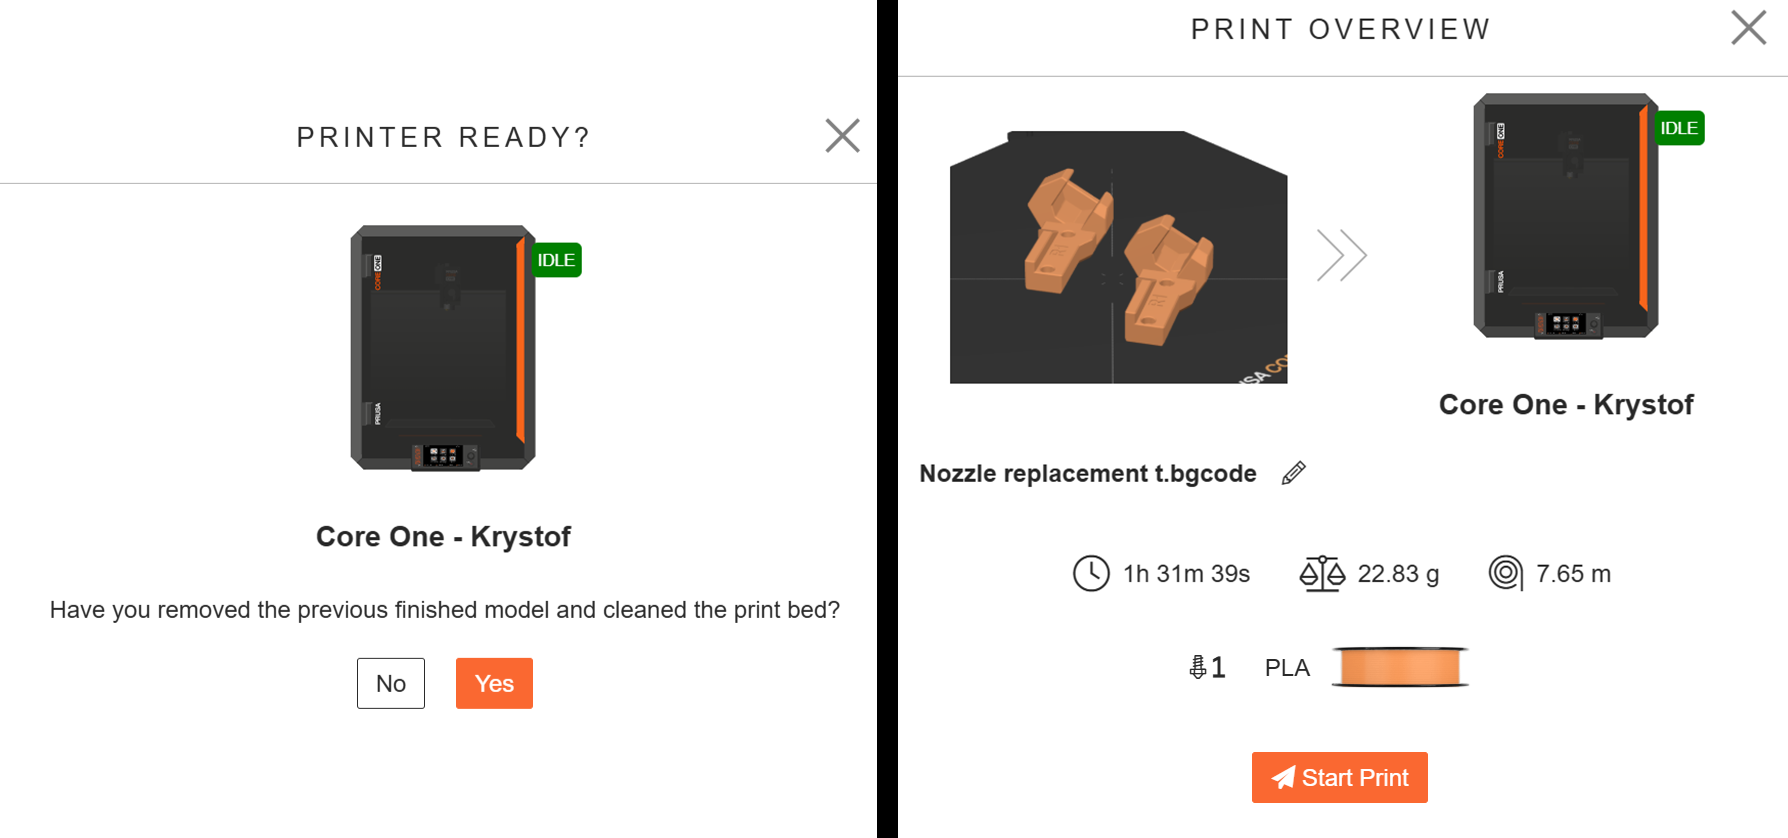
Task: Click Core One - Krystof name in Printer Ready
Action: 443,537
